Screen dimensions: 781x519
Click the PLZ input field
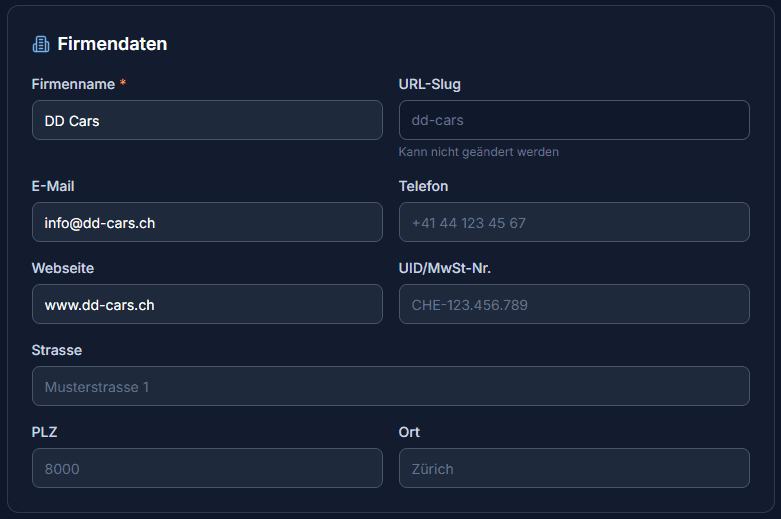point(207,468)
